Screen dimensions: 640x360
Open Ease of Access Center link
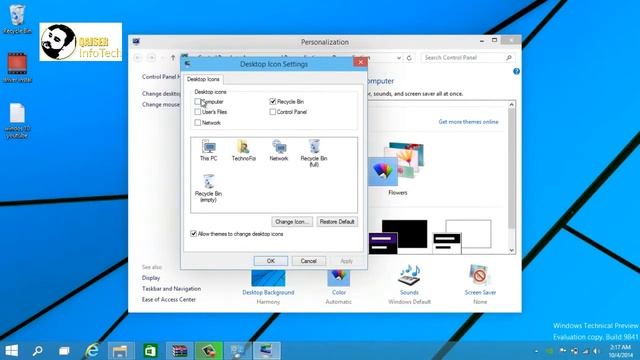tap(169, 300)
